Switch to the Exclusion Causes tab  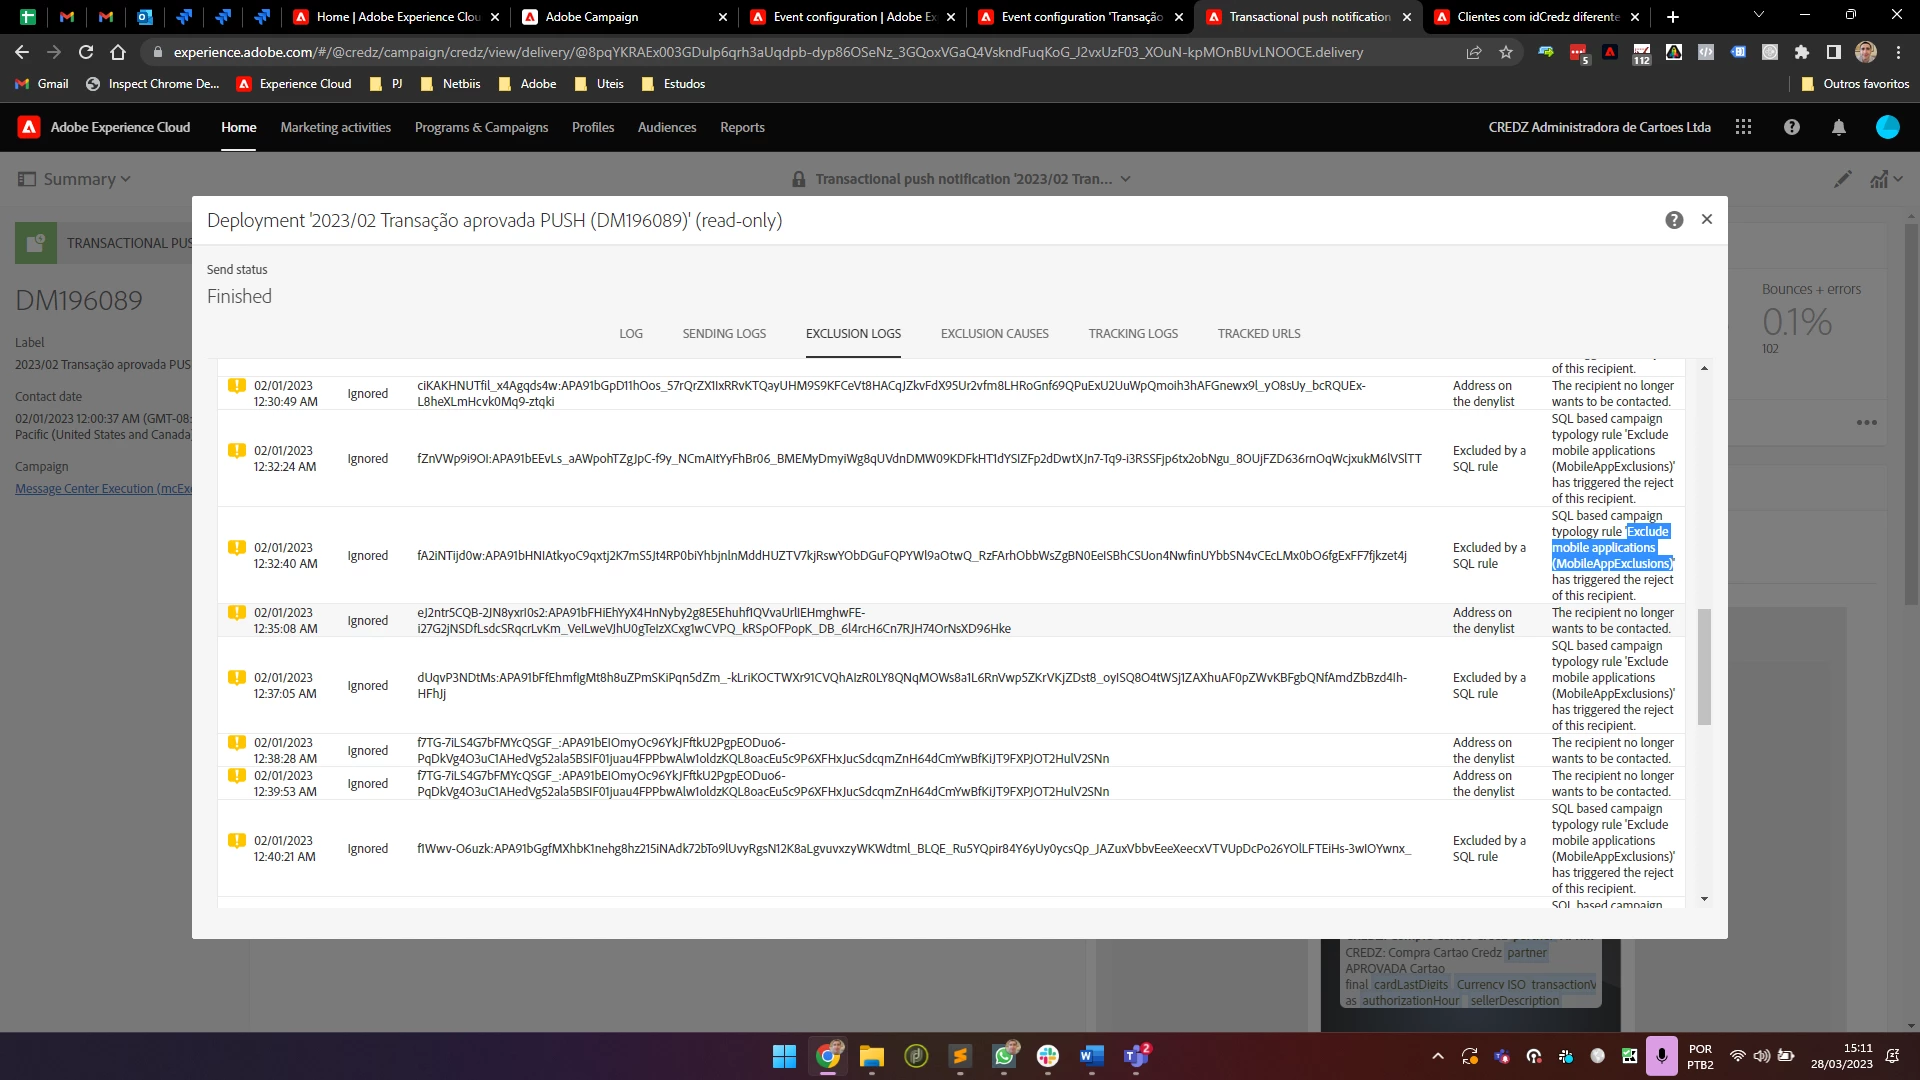994,334
